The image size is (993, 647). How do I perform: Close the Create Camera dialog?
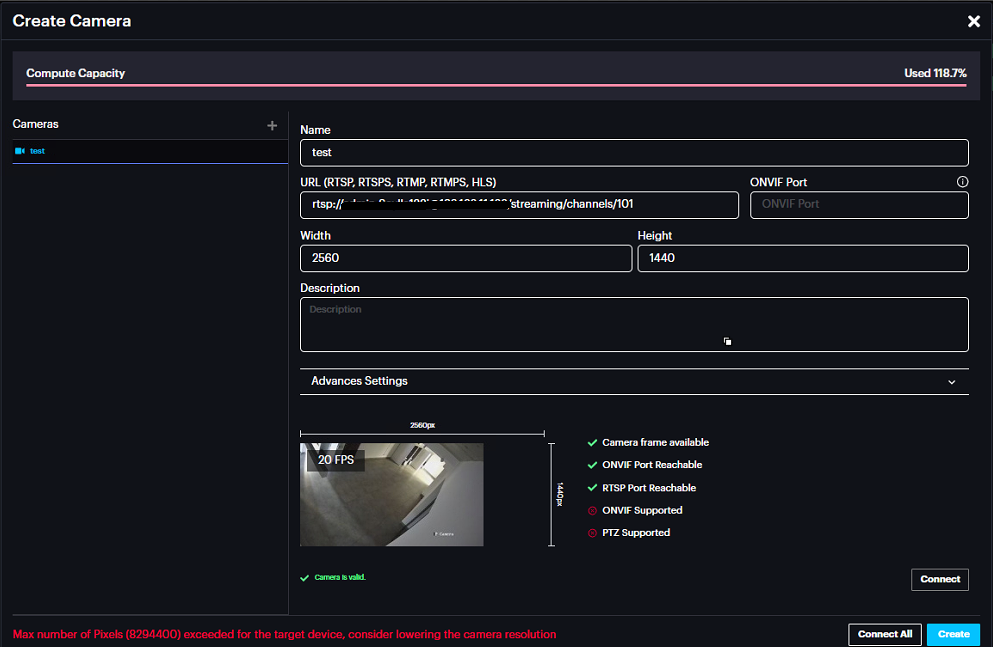pyautogui.click(x=973, y=21)
